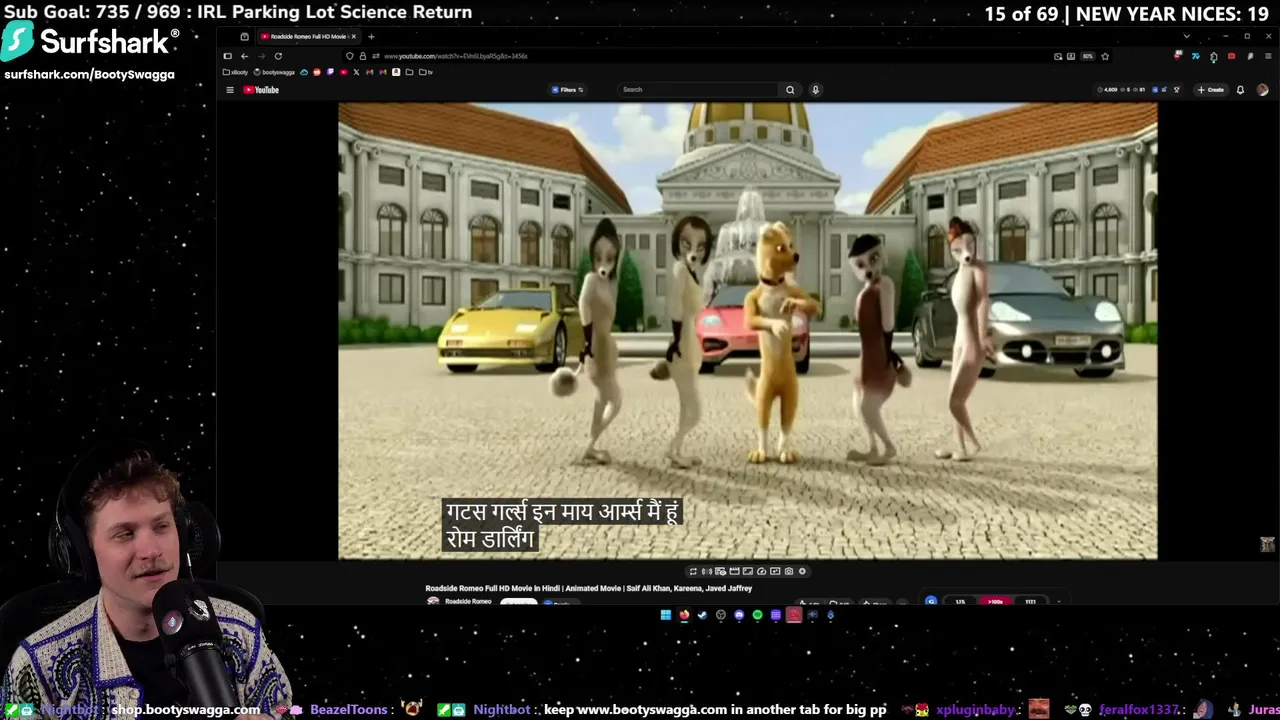This screenshot has height=720, width=1280.
Task: Click the blue translate extension icon
Action: (1195, 56)
